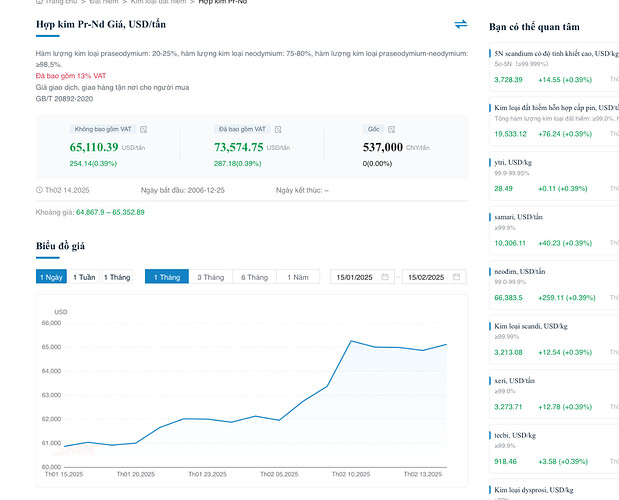Open the 'neodim, USD/tấn' item
This screenshot has width=619, height=500.
520,271
